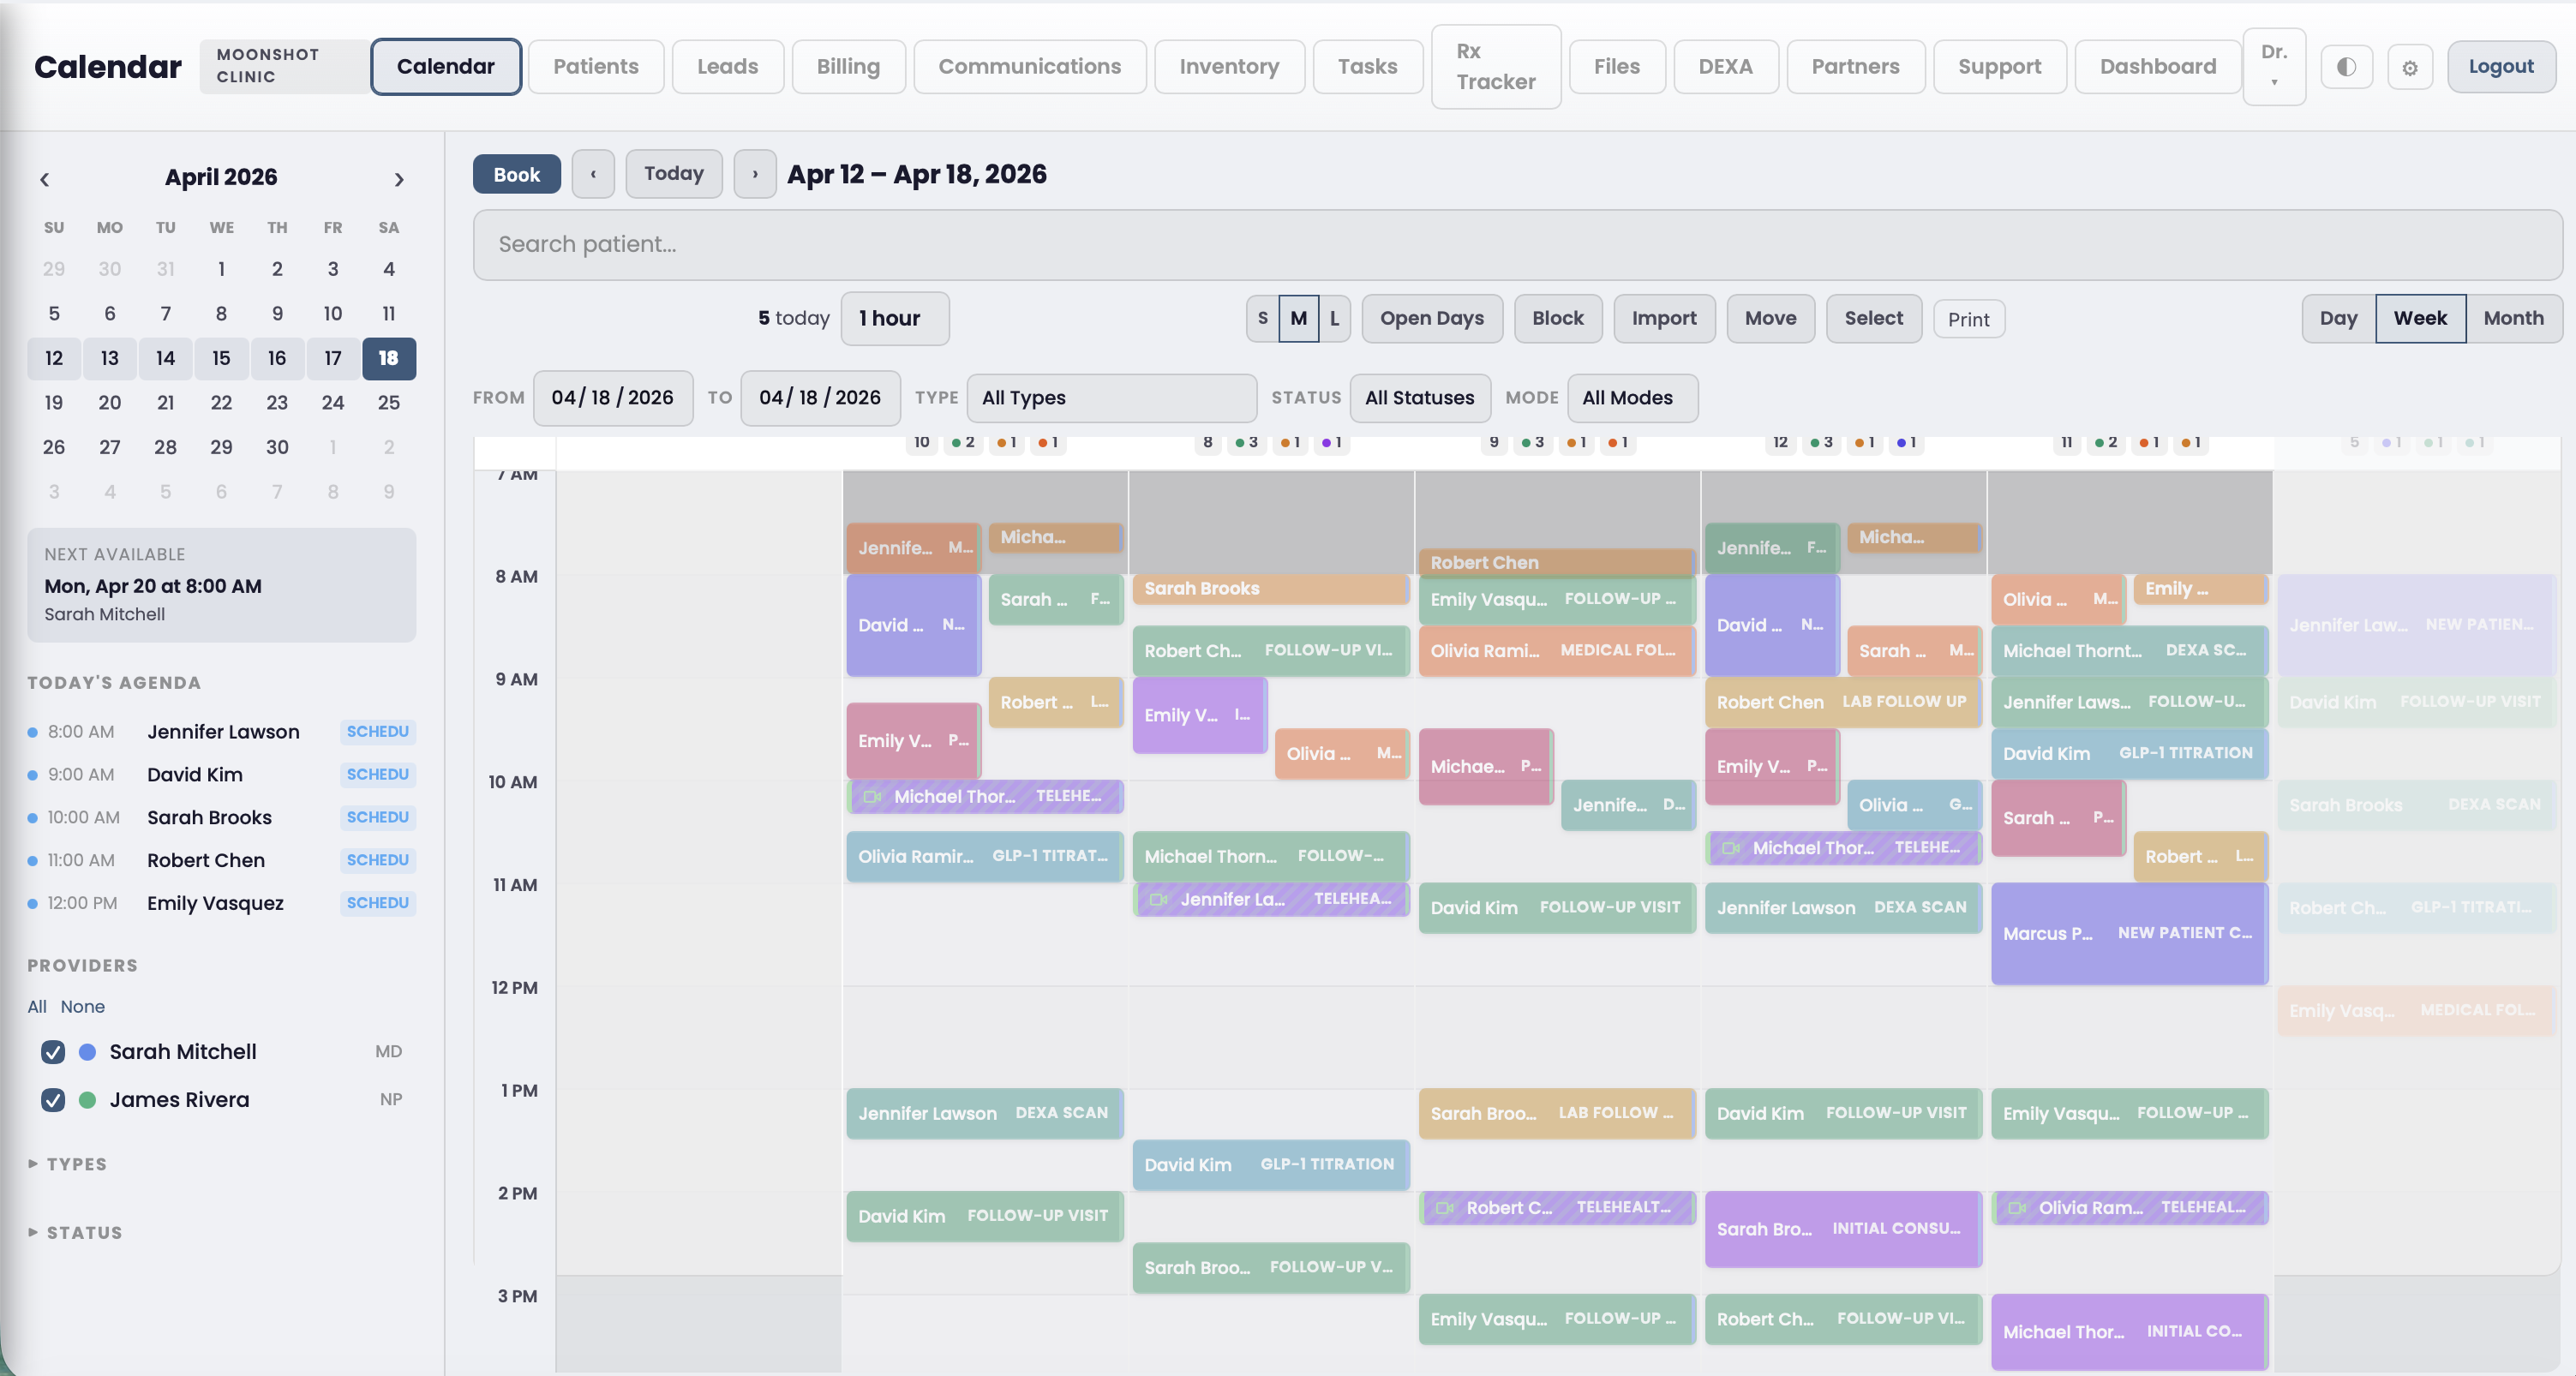Open the Communications tab
Screen dimensions: 2576x1376
coord(1029,67)
